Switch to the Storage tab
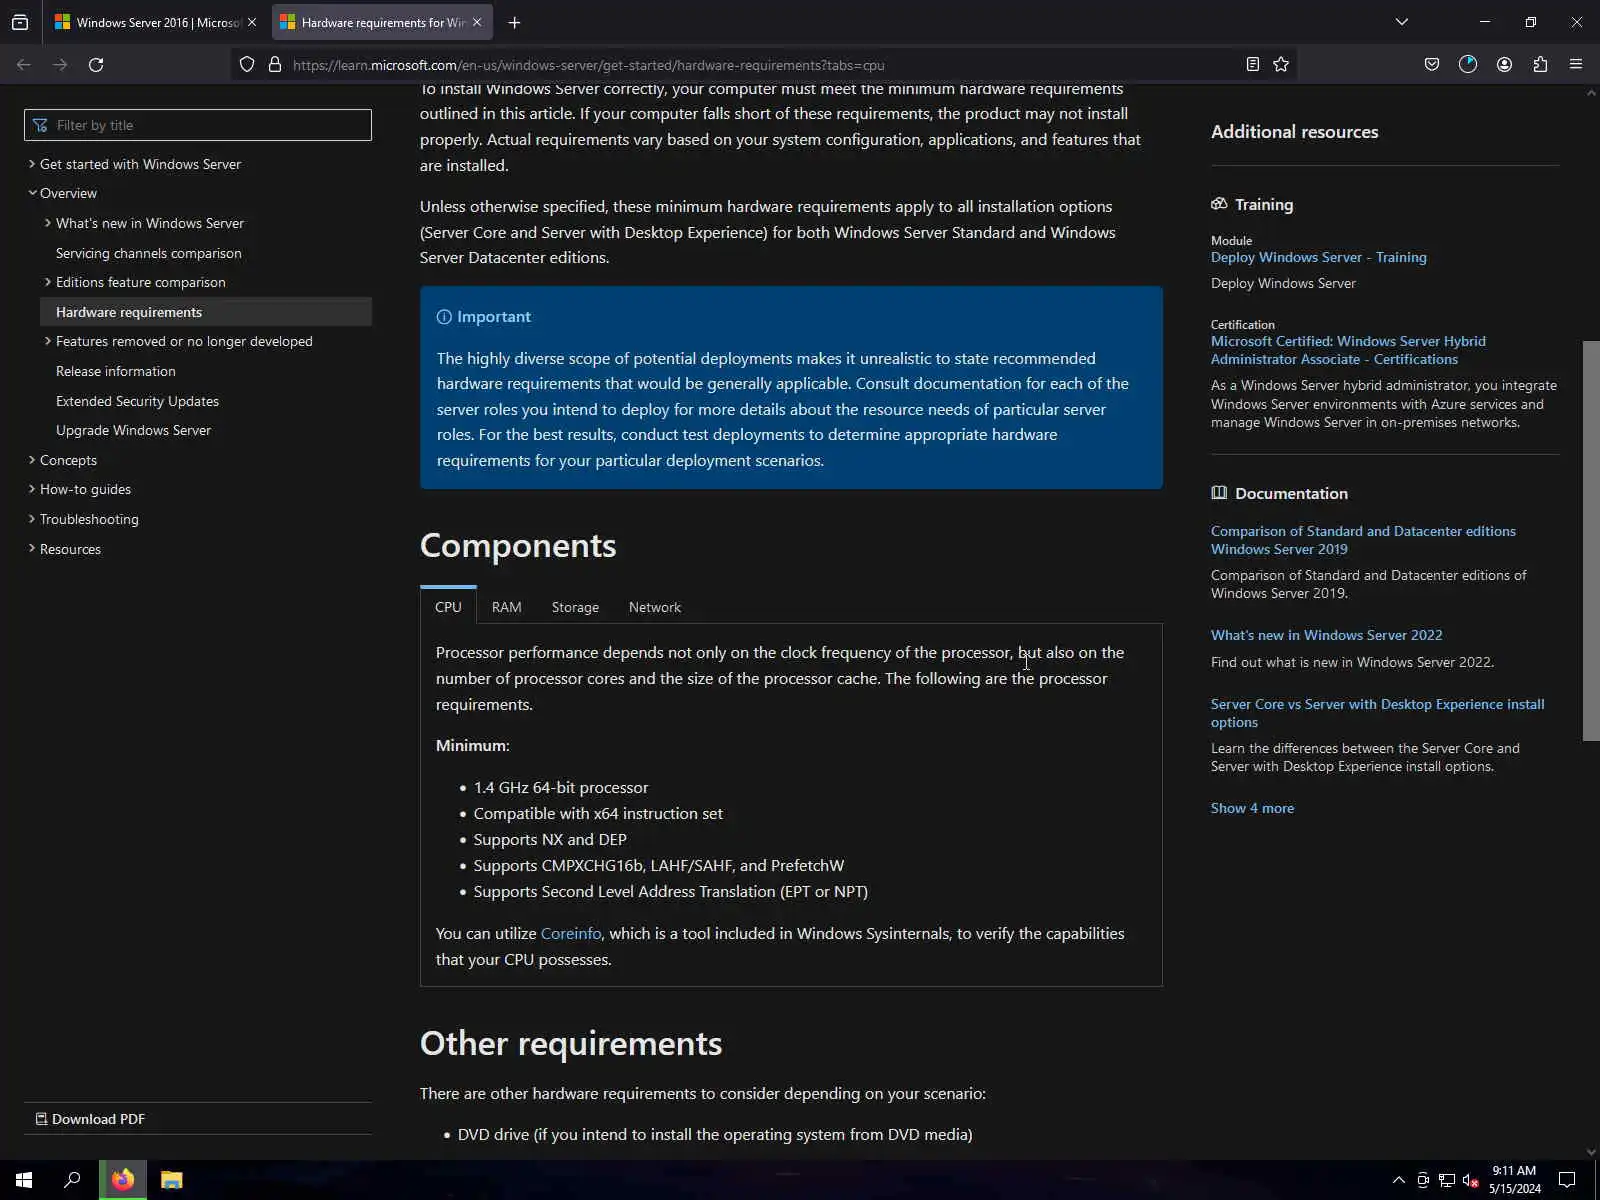The image size is (1600, 1200). click(x=575, y=607)
